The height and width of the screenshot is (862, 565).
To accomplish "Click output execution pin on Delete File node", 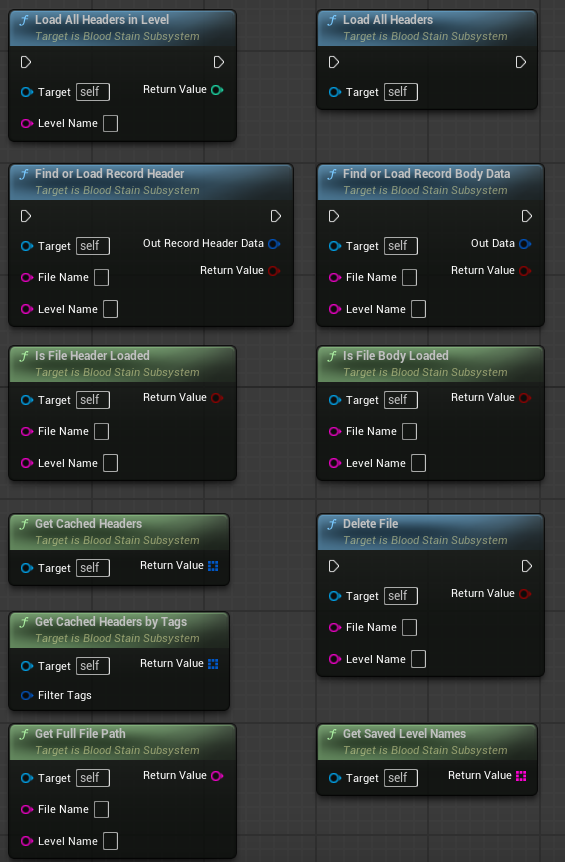I will [x=527, y=566].
